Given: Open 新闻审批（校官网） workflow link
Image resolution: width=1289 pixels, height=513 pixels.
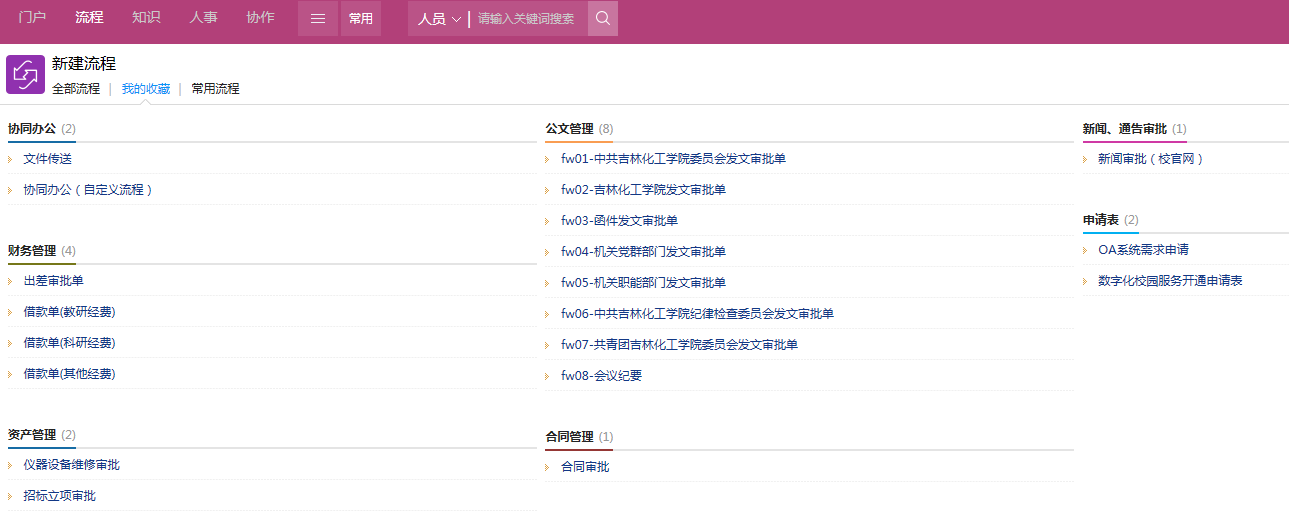Looking at the screenshot, I should click(1151, 159).
